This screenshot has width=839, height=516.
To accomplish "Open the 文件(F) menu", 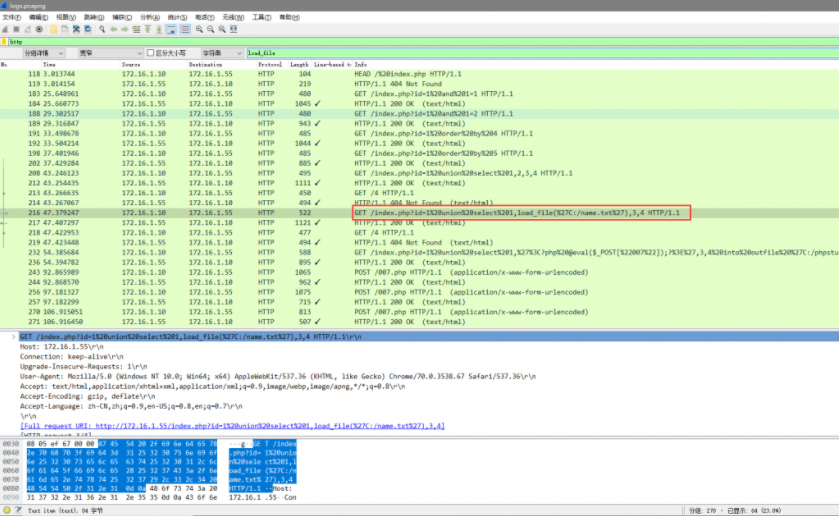I will click(x=11, y=17).
